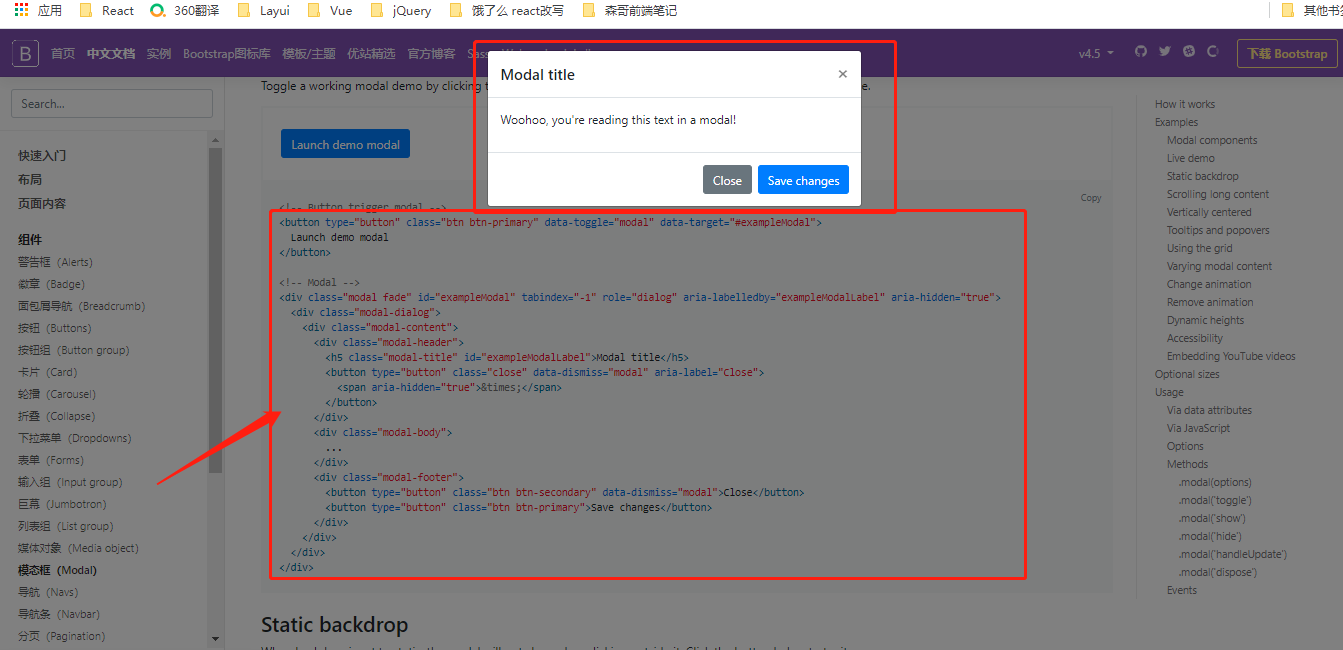This screenshot has width=1343, height=650.
Task: Jump to How it works section
Action: click(1185, 104)
